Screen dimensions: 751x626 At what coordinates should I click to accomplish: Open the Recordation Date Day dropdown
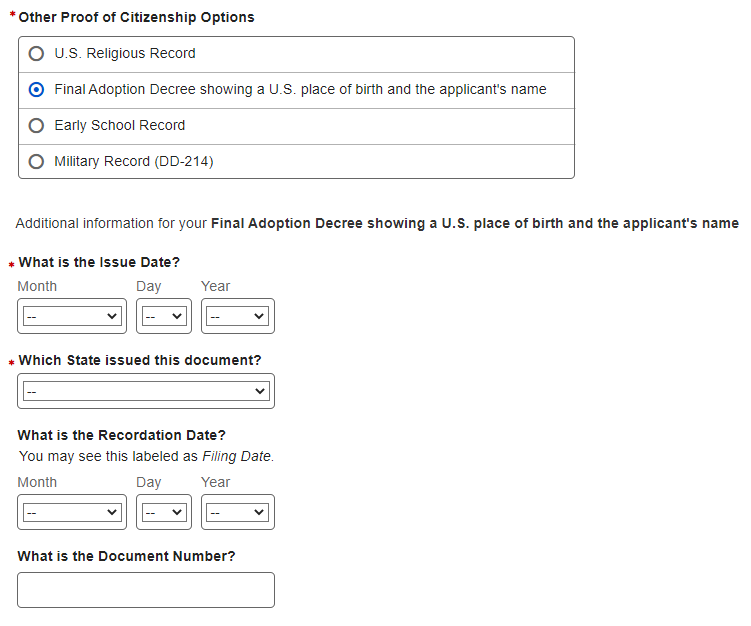[x=164, y=512]
